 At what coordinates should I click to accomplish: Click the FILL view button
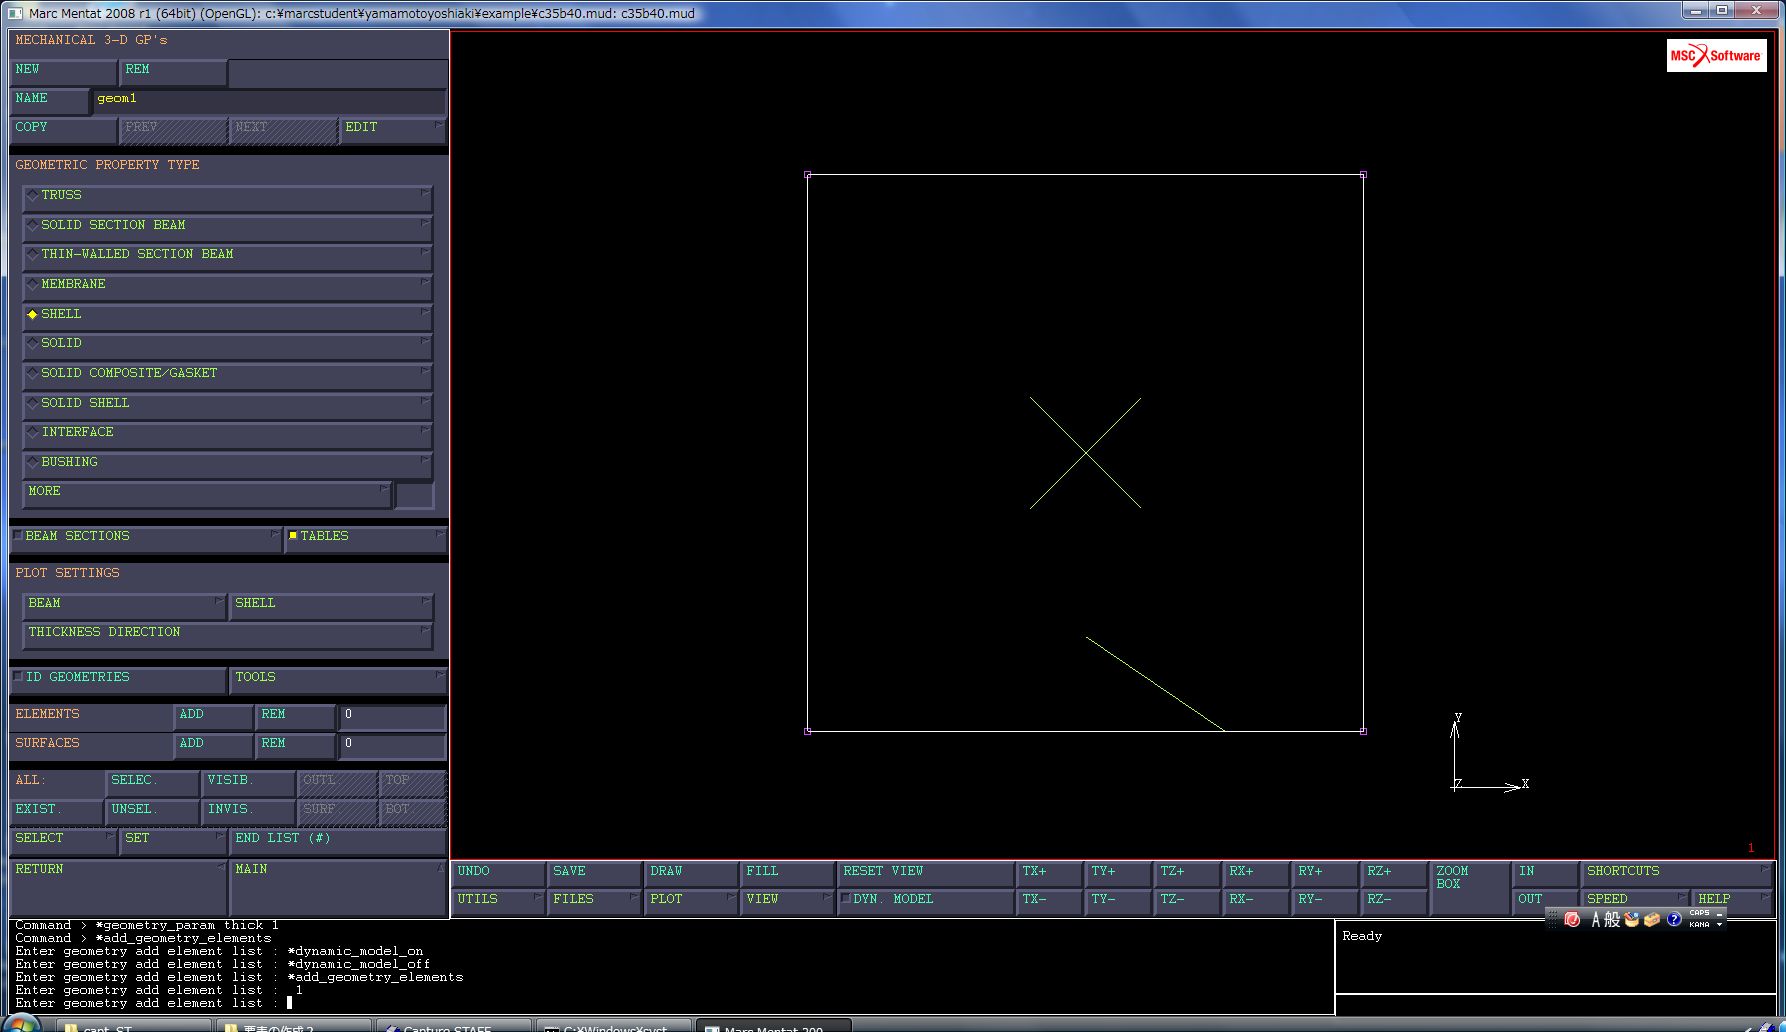coord(786,872)
